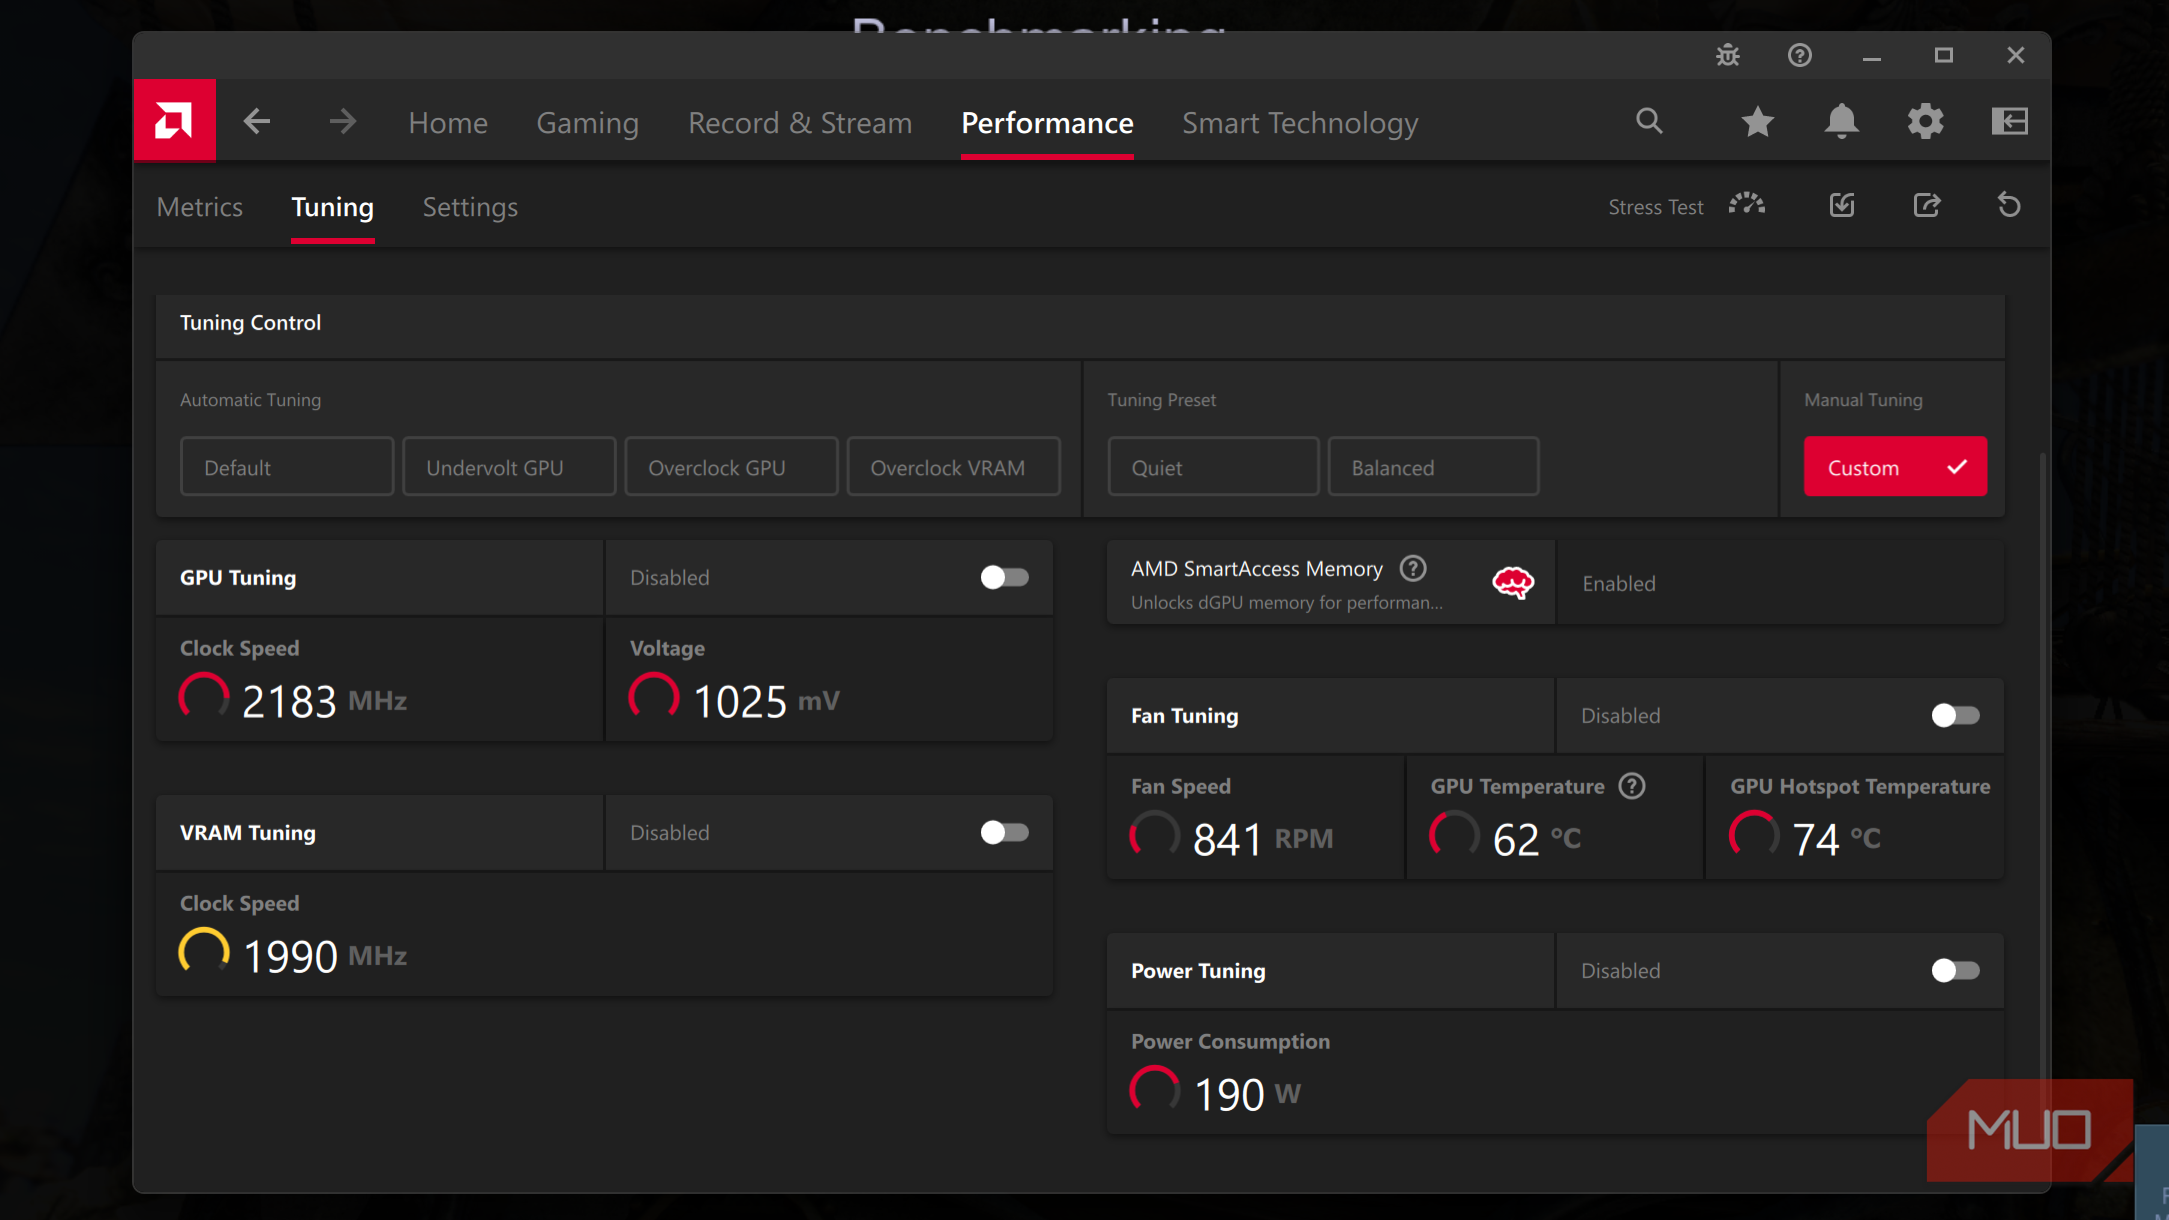Image resolution: width=2169 pixels, height=1220 pixels.
Task: Click the import profile icon
Action: 1842,205
